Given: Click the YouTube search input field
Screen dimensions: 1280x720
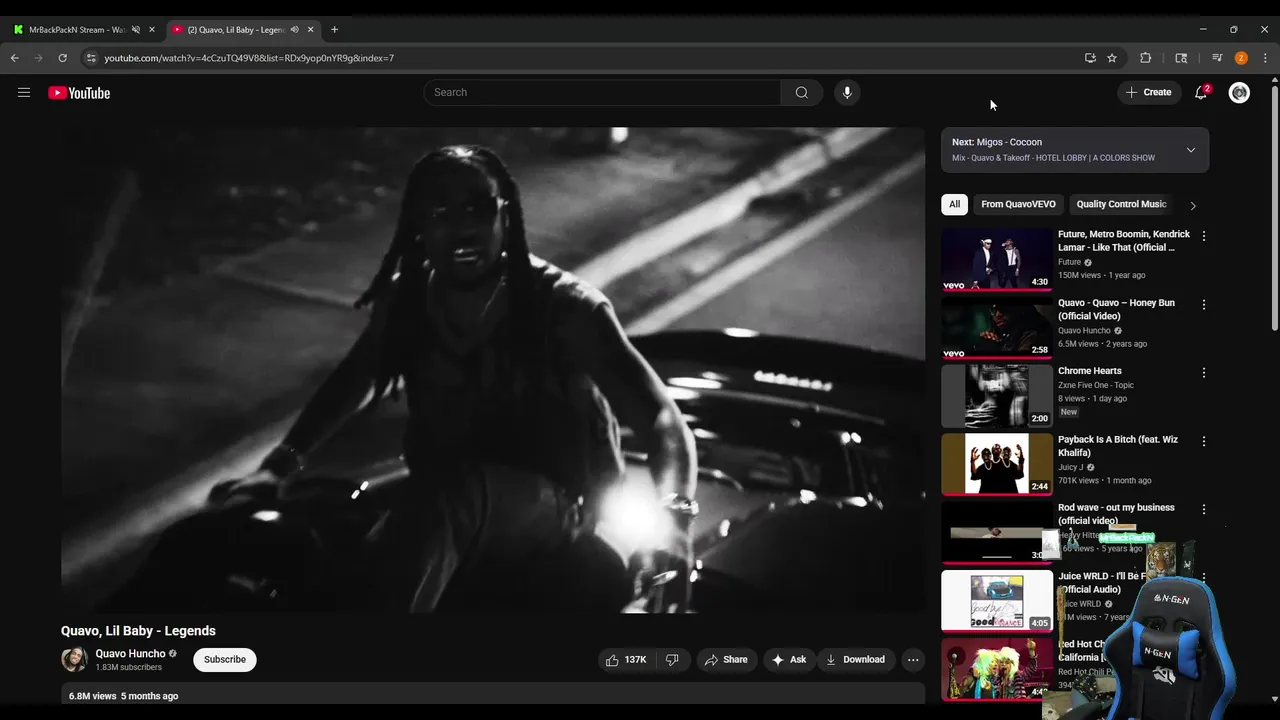Looking at the screenshot, I should 602,92.
